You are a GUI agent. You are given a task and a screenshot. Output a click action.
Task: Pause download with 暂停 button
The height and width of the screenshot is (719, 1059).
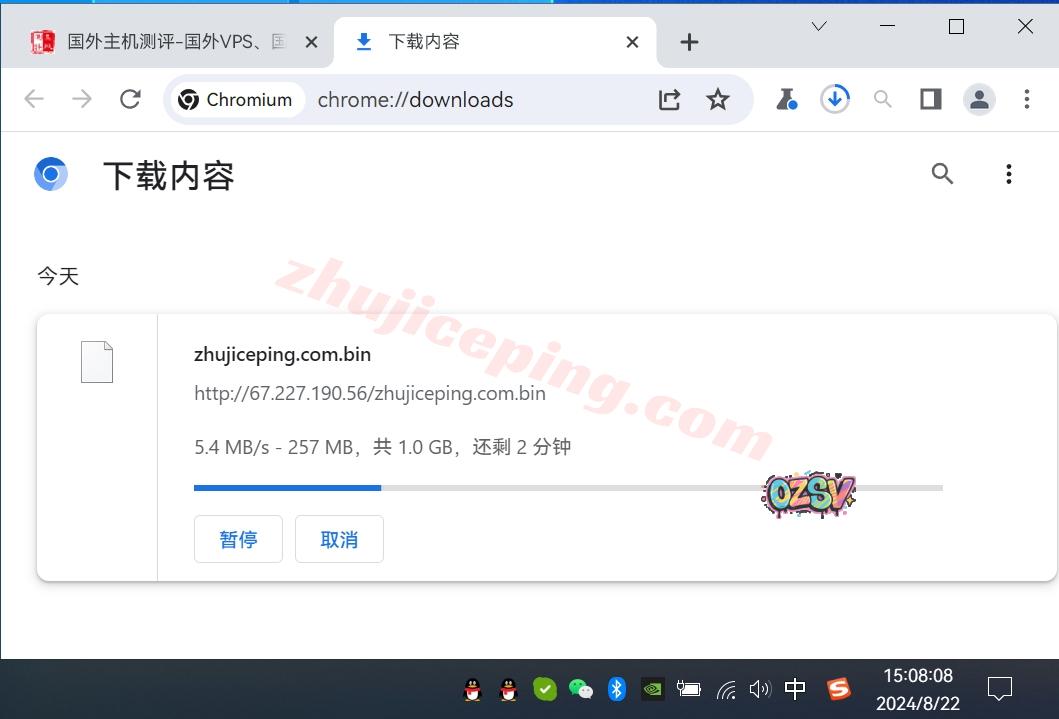tap(238, 539)
